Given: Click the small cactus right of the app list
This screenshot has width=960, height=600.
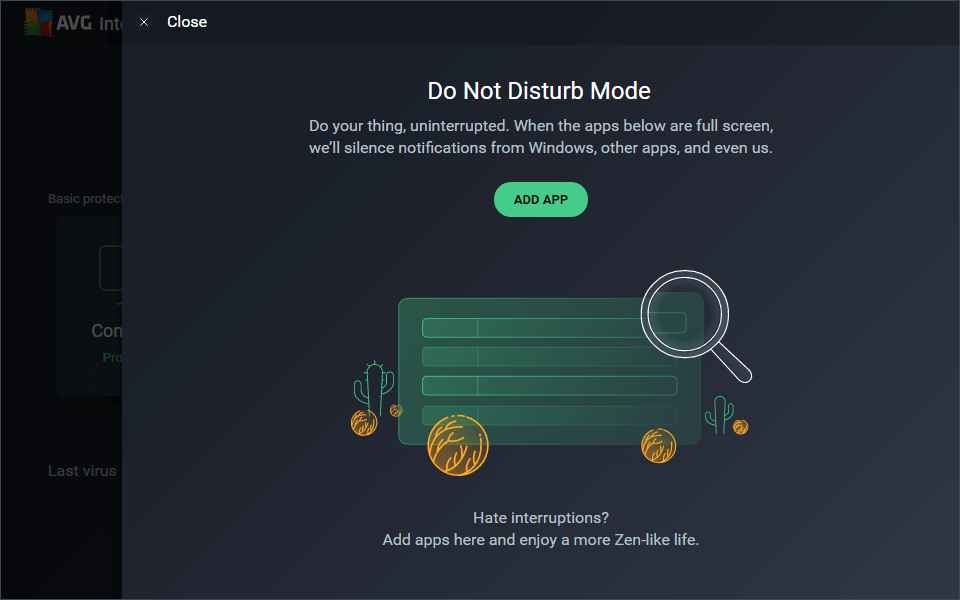Looking at the screenshot, I should tap(718, 412).
